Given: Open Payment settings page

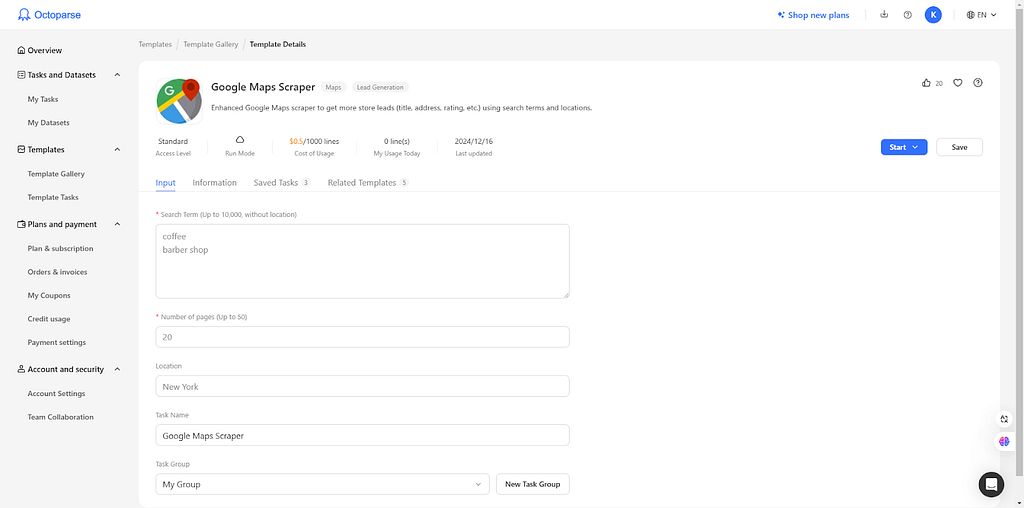Looking at the screenshot, I should click(57, 342).
